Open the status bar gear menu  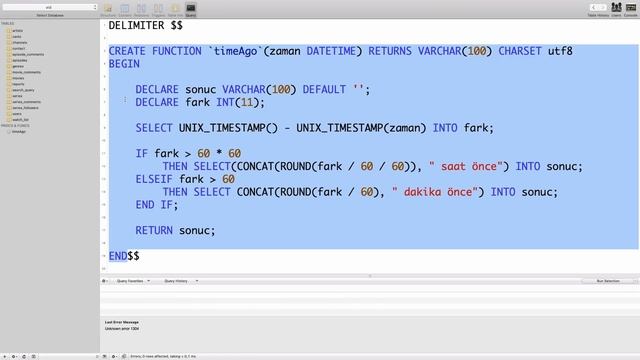114,356
